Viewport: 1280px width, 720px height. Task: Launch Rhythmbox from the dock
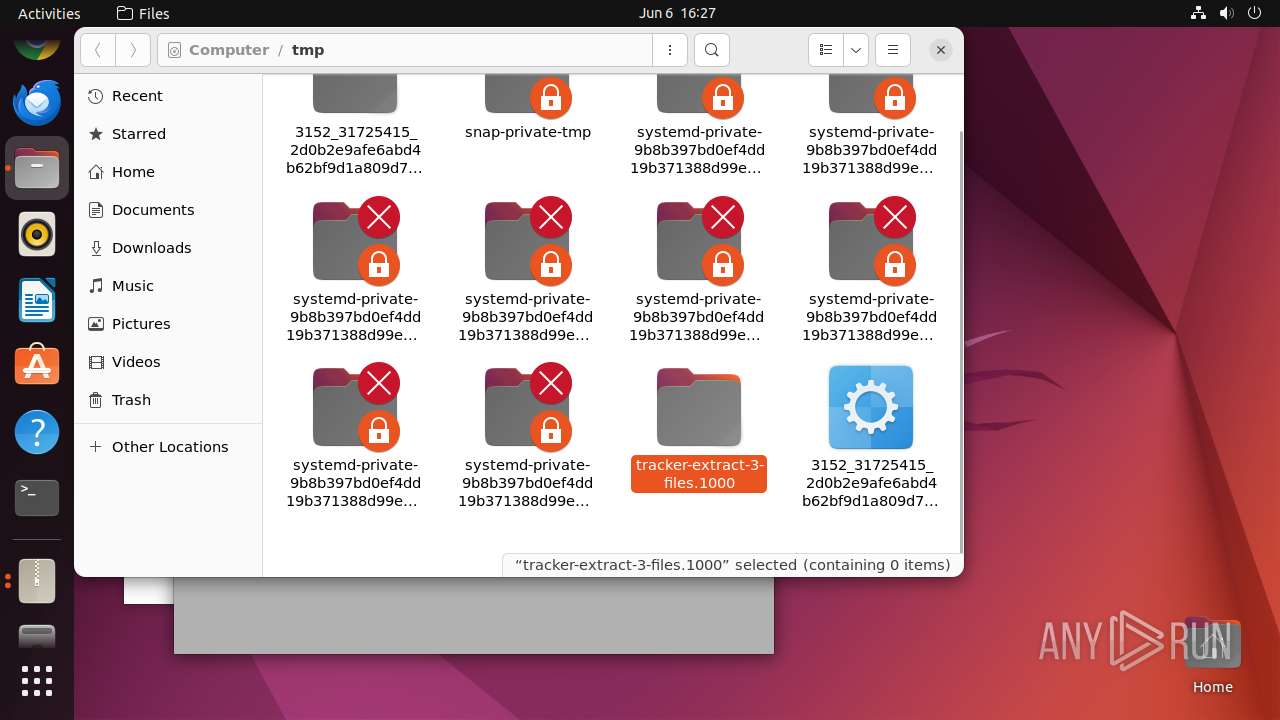pos(37,234)
